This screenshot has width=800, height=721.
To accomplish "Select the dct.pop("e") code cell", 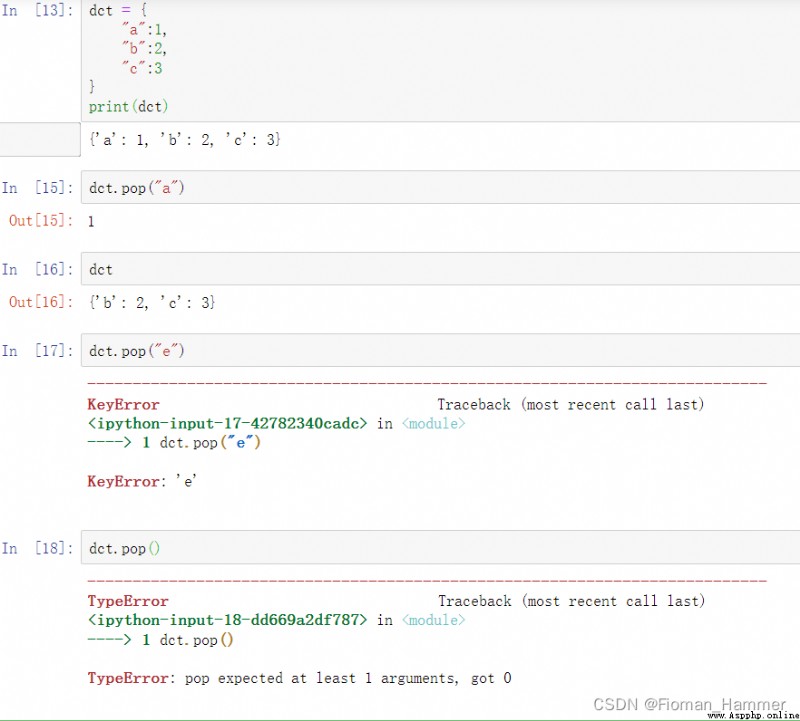I will tap(440, 351).
